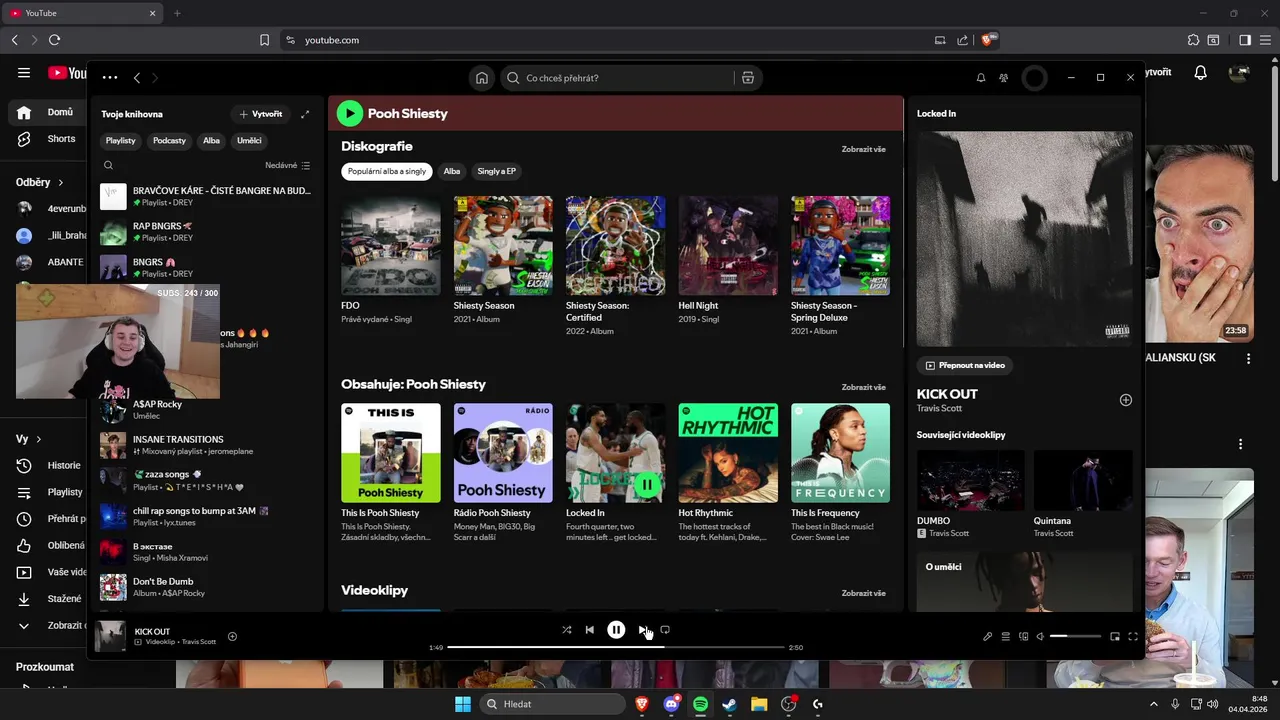
Task: Open the FDO album cover
Action: tap(390, 245)
